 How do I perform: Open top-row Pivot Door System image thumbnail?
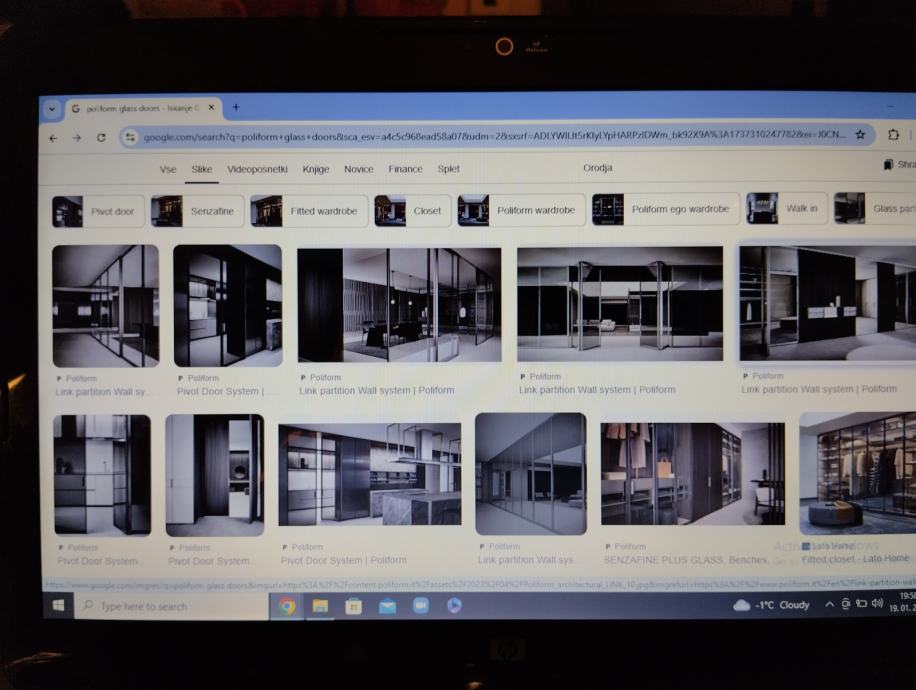(228, 306)
